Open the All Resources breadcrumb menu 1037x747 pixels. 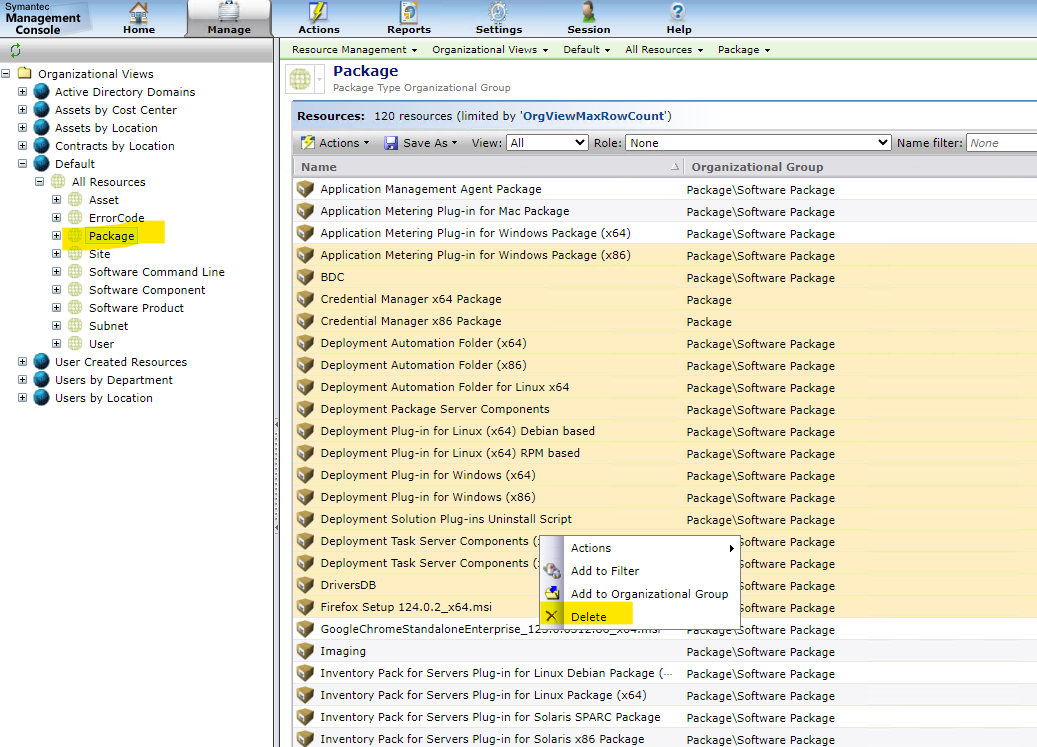[x=664, y=50]
